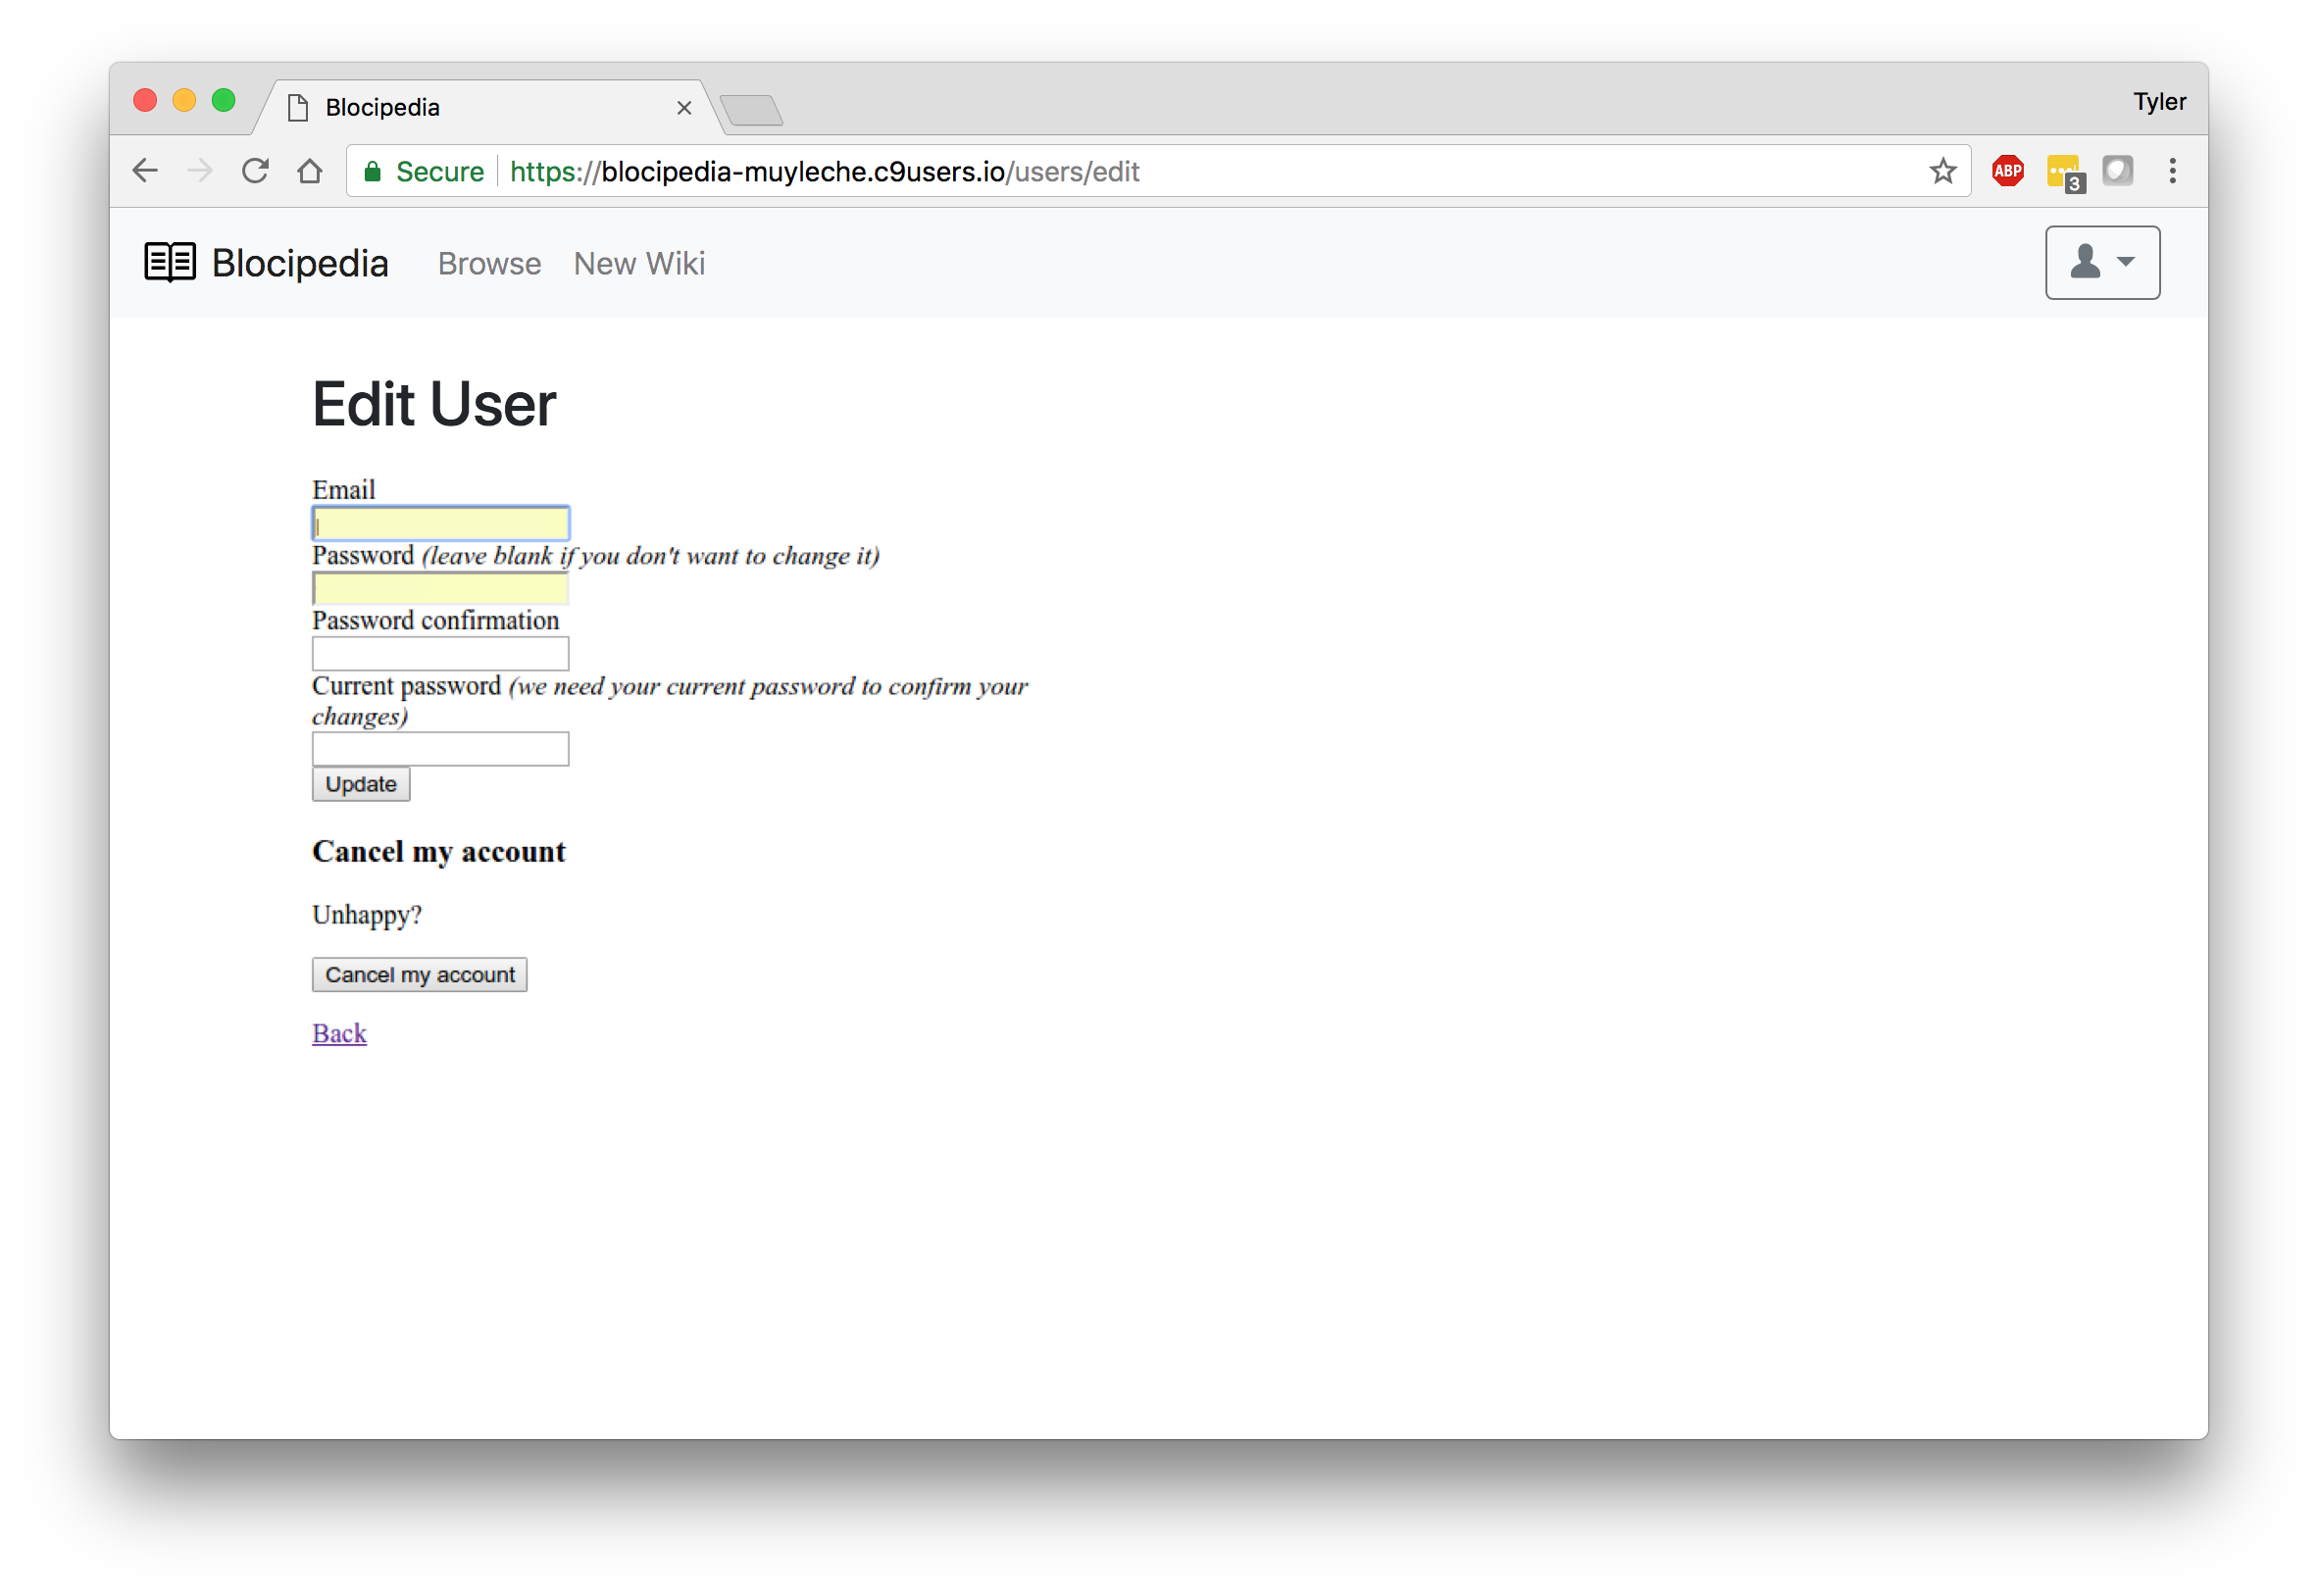Click the Cancel my account button
The image size is (2318, 1596).
[418, 973]
